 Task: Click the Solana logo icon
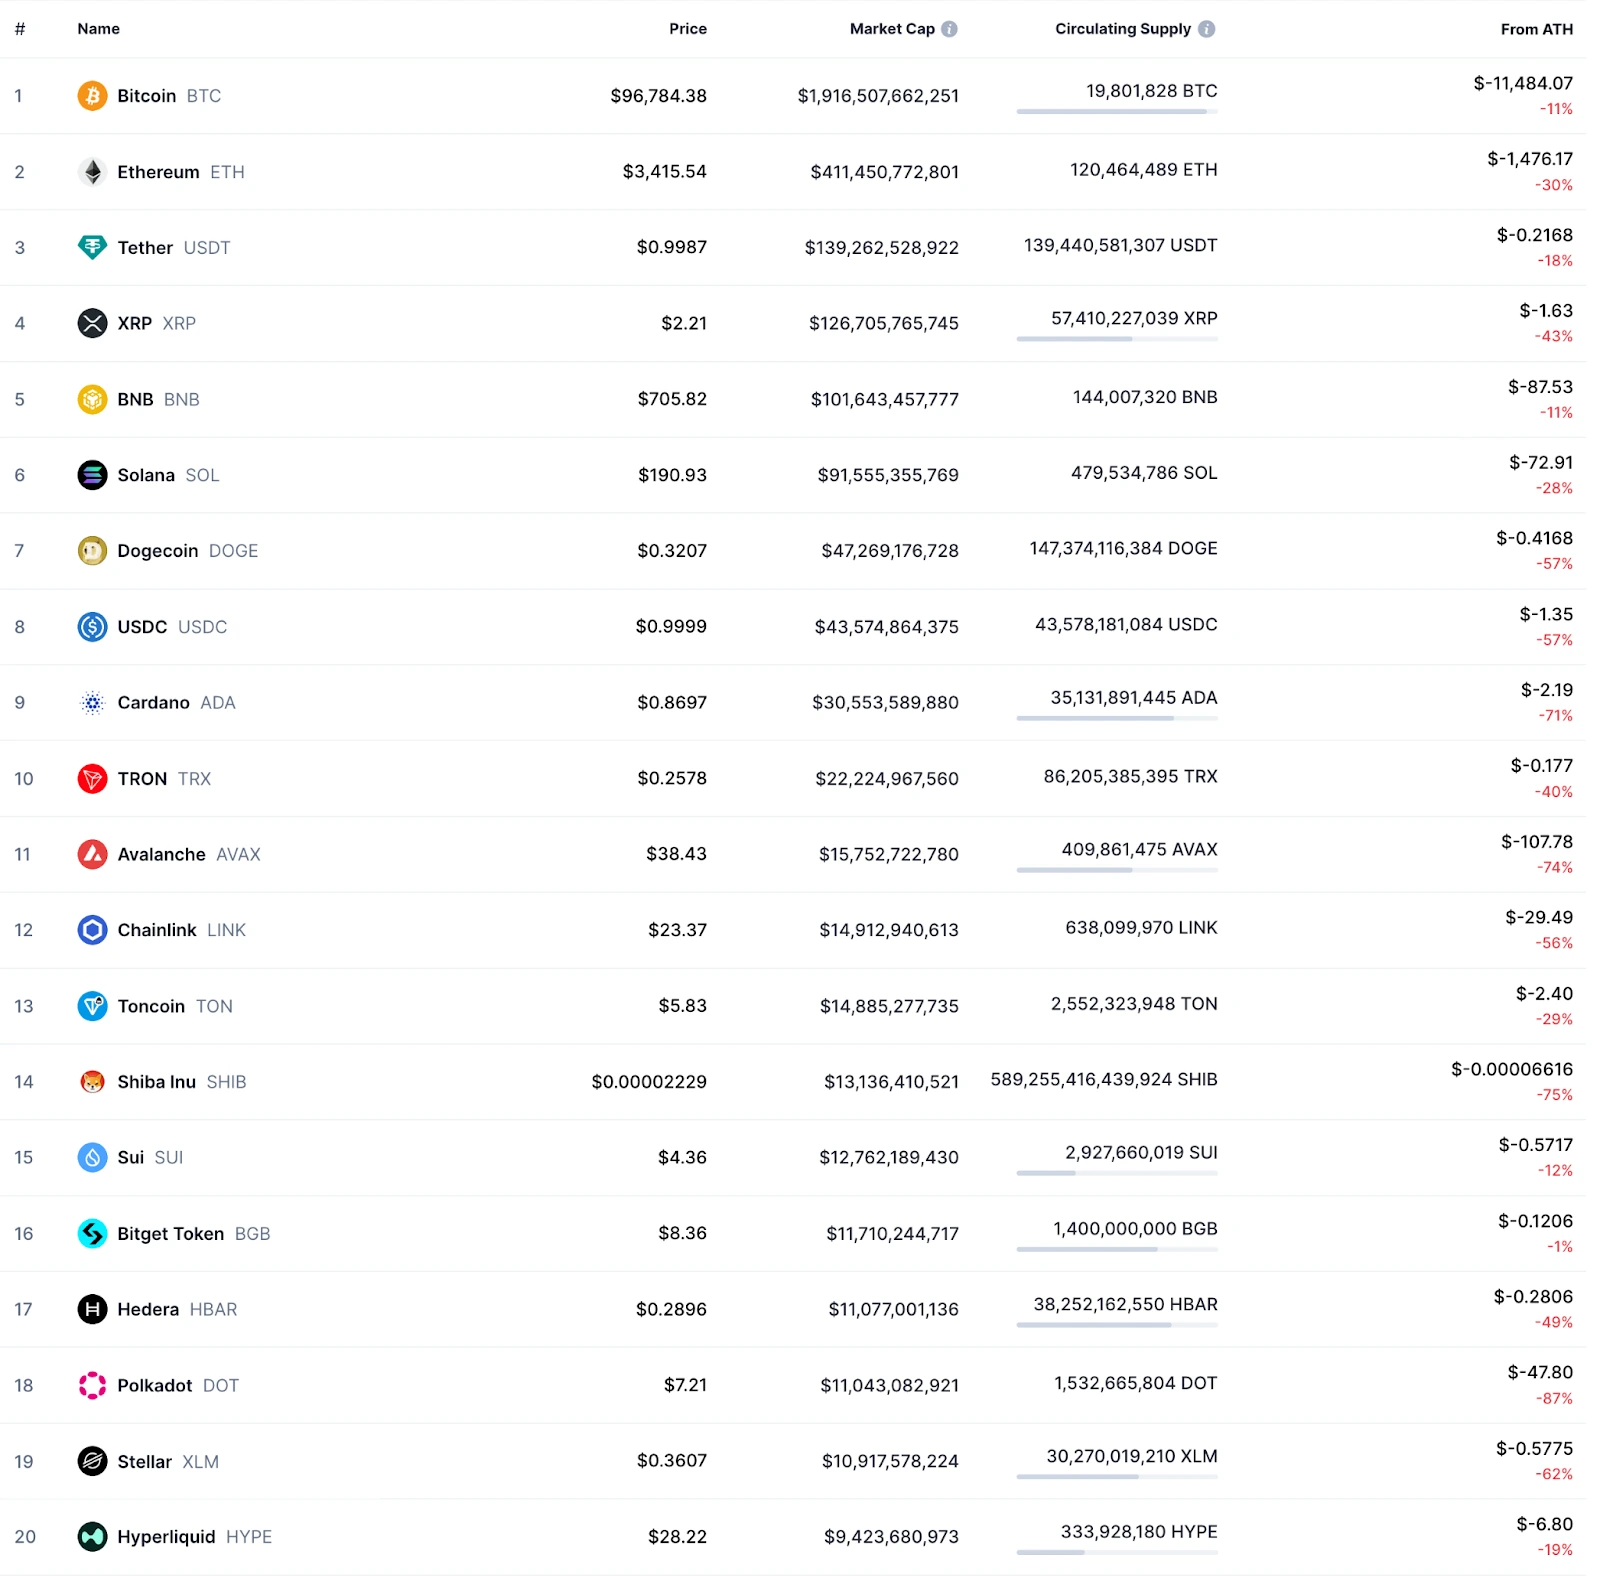coord(92,475)
